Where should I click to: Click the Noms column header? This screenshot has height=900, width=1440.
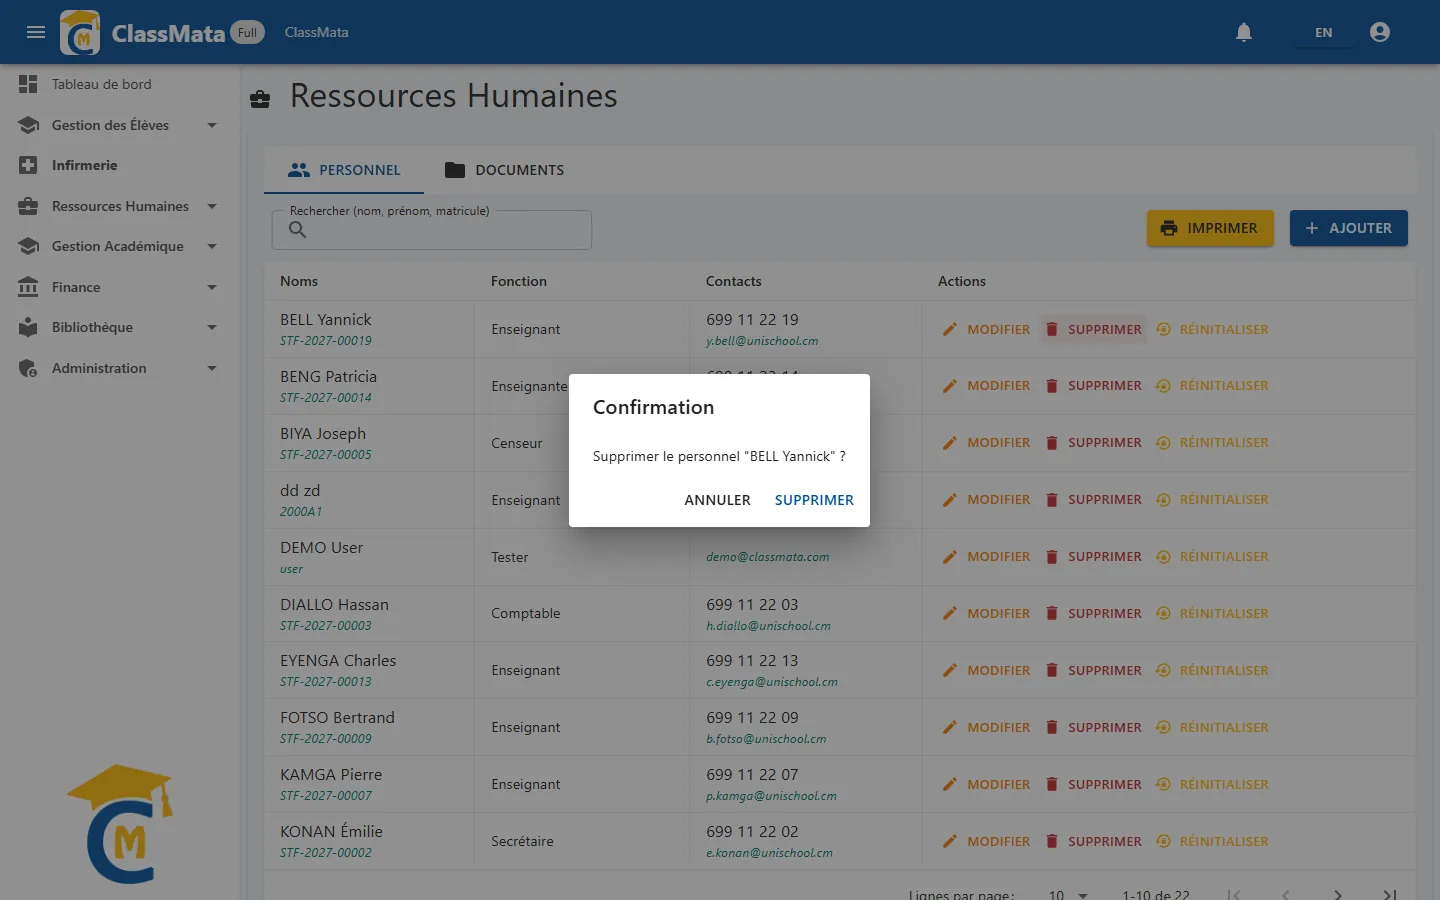[299, 281]
